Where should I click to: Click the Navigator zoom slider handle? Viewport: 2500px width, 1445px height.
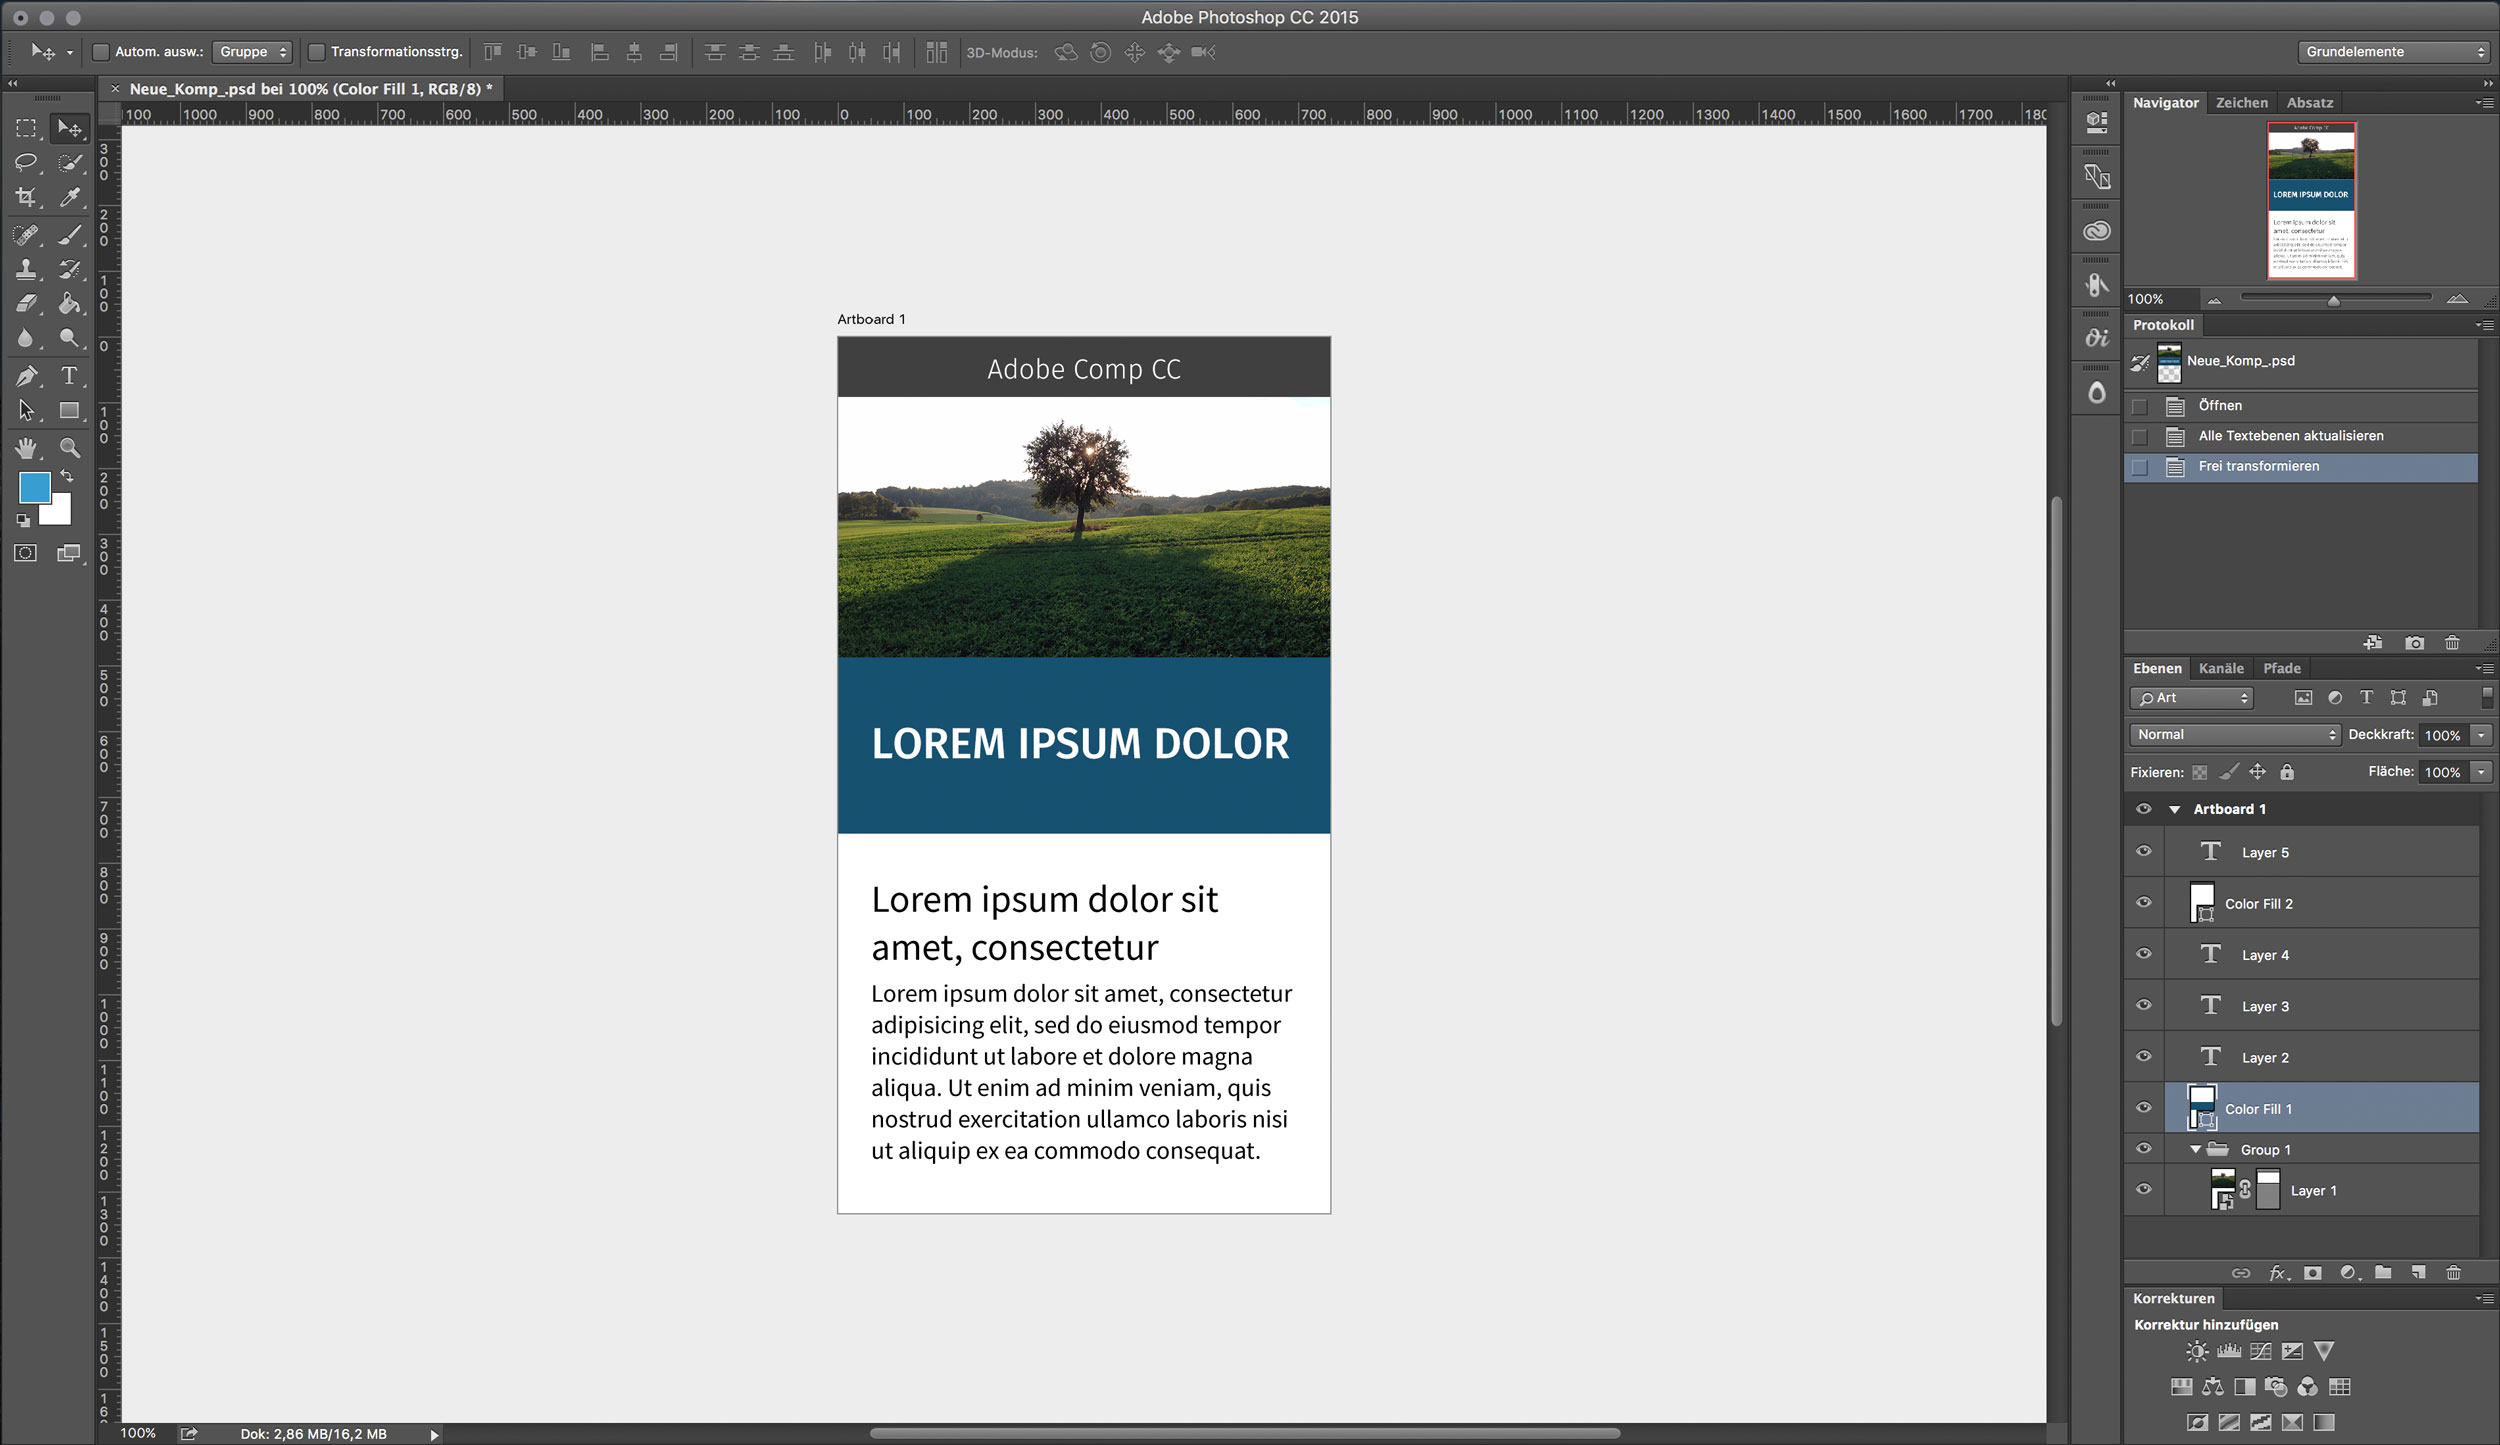tap(2333, 300)
